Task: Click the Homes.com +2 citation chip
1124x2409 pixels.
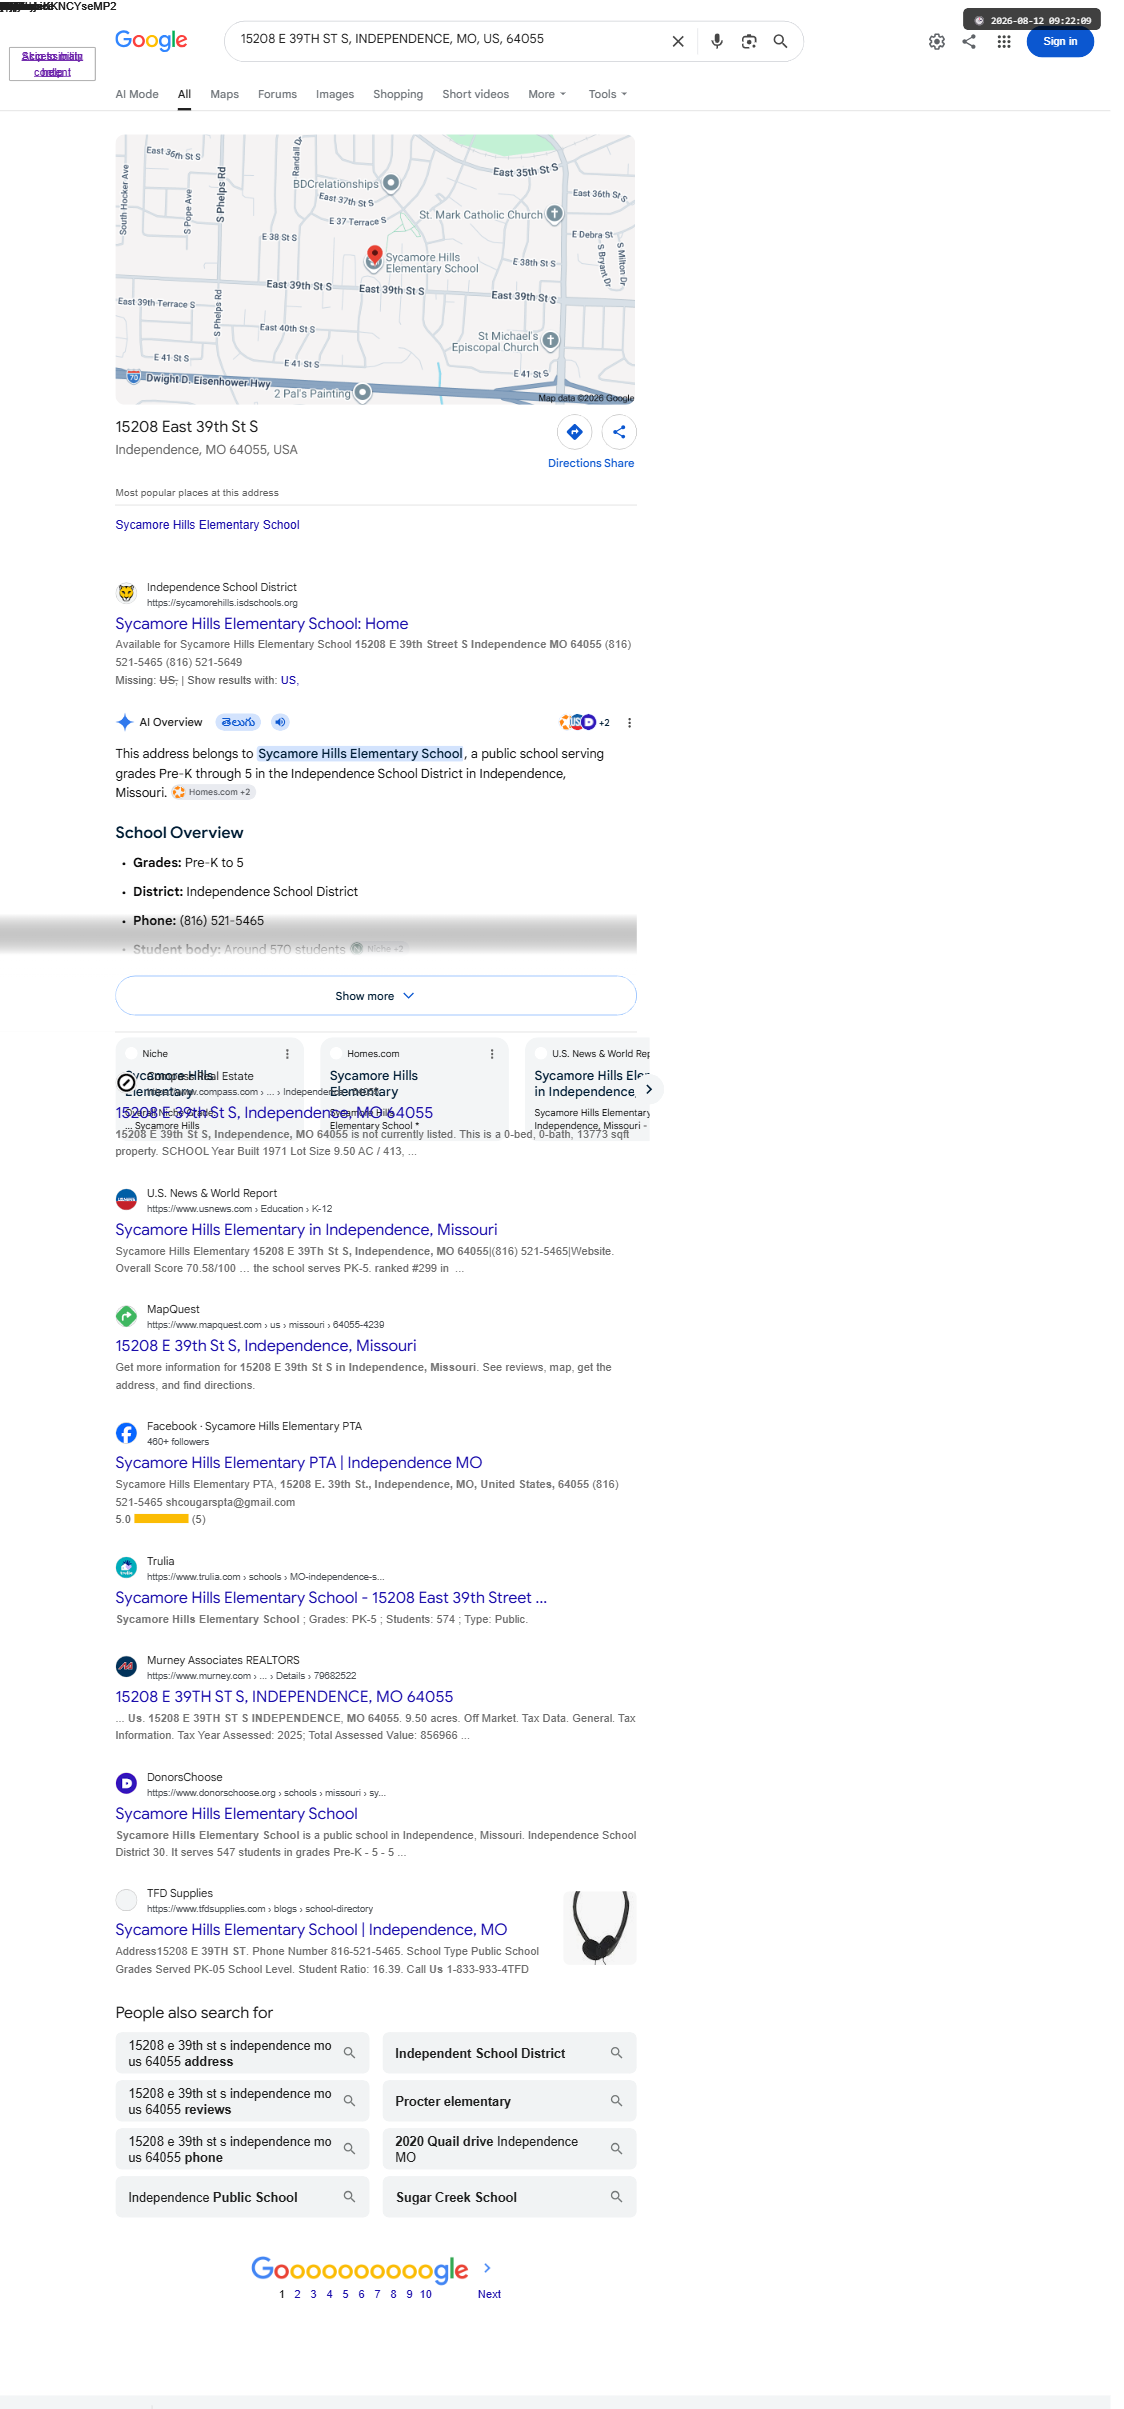Action: point(213,792)
